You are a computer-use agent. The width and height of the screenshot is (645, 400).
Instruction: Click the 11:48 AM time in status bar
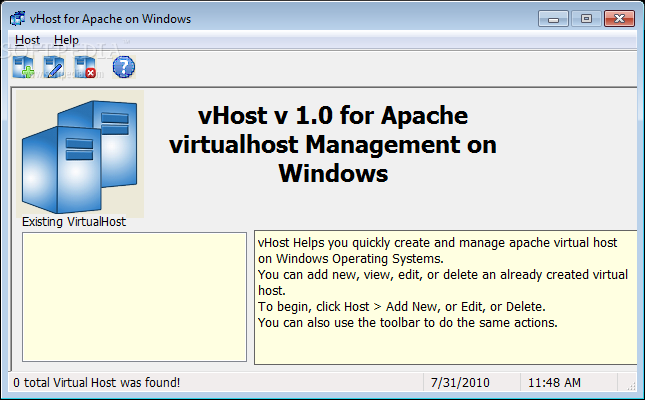point(554,383)
